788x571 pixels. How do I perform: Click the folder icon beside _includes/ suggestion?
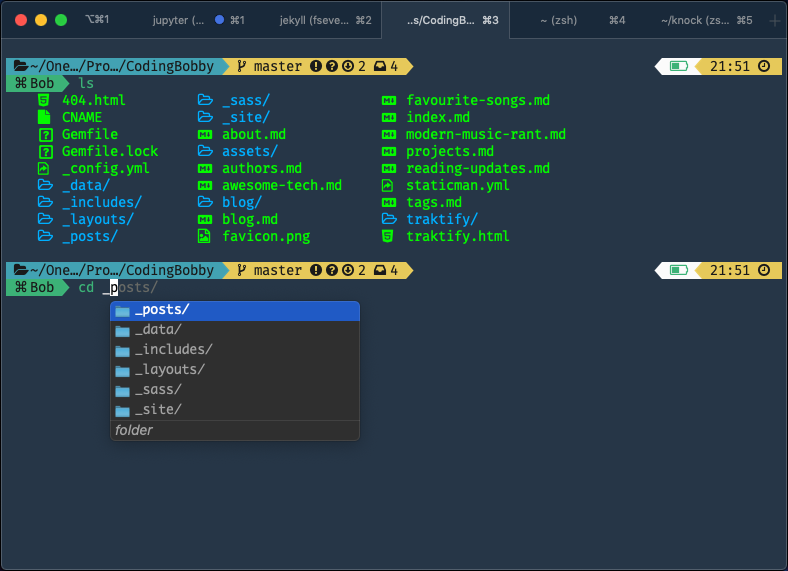(122, 351)
